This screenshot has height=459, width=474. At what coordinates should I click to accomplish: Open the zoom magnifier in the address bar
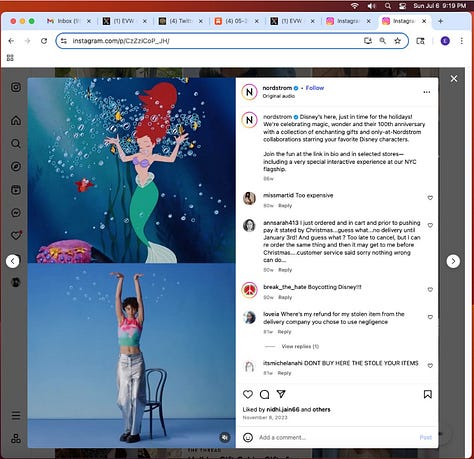pyautogui.click(x=383, y=41)
